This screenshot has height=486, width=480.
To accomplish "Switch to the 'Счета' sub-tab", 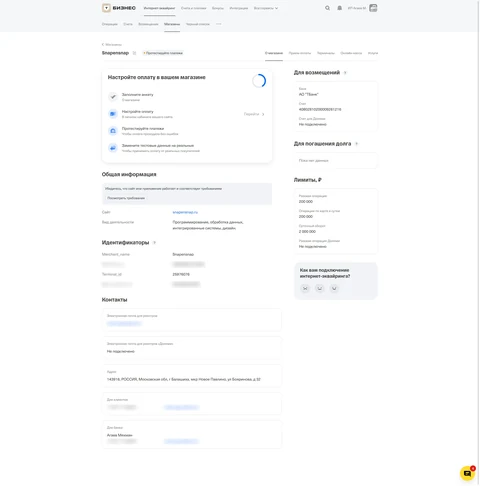I will coord(128,24).
